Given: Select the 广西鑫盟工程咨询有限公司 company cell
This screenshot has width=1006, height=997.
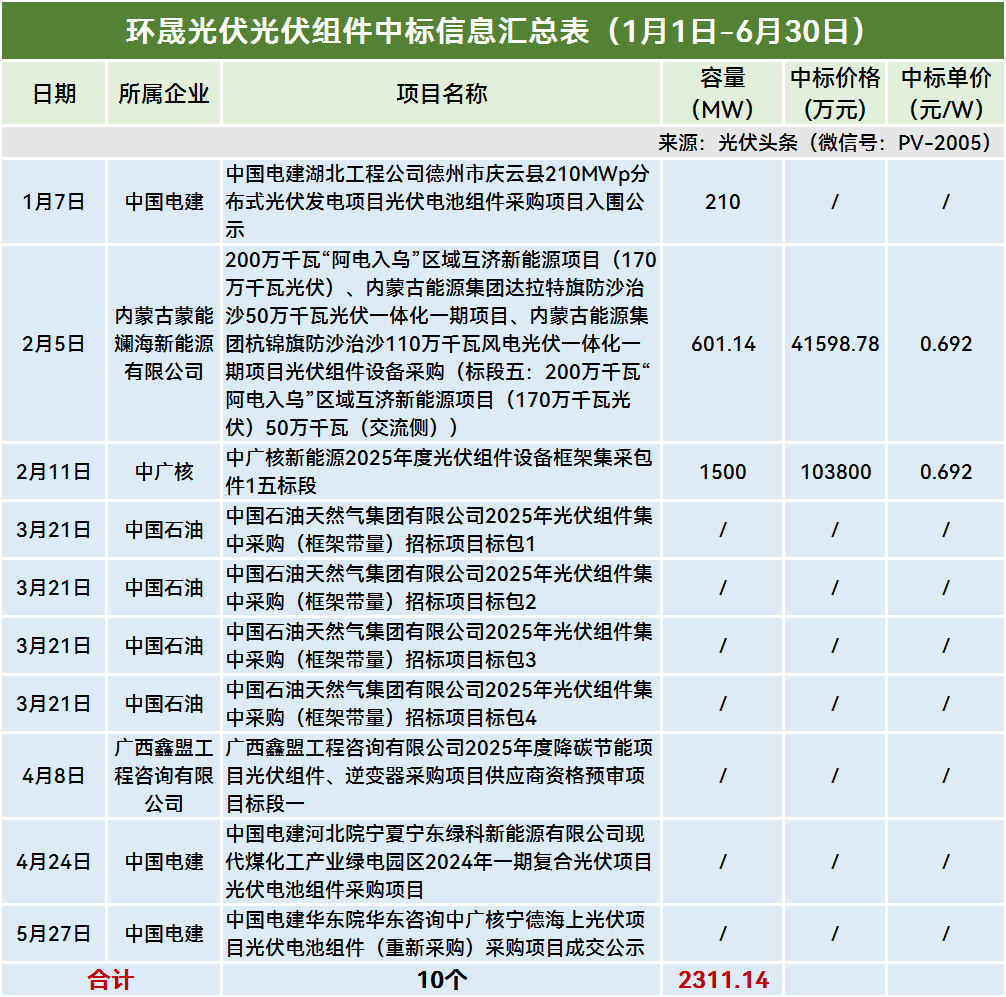Looking at the screenshot, I should 164,776.
